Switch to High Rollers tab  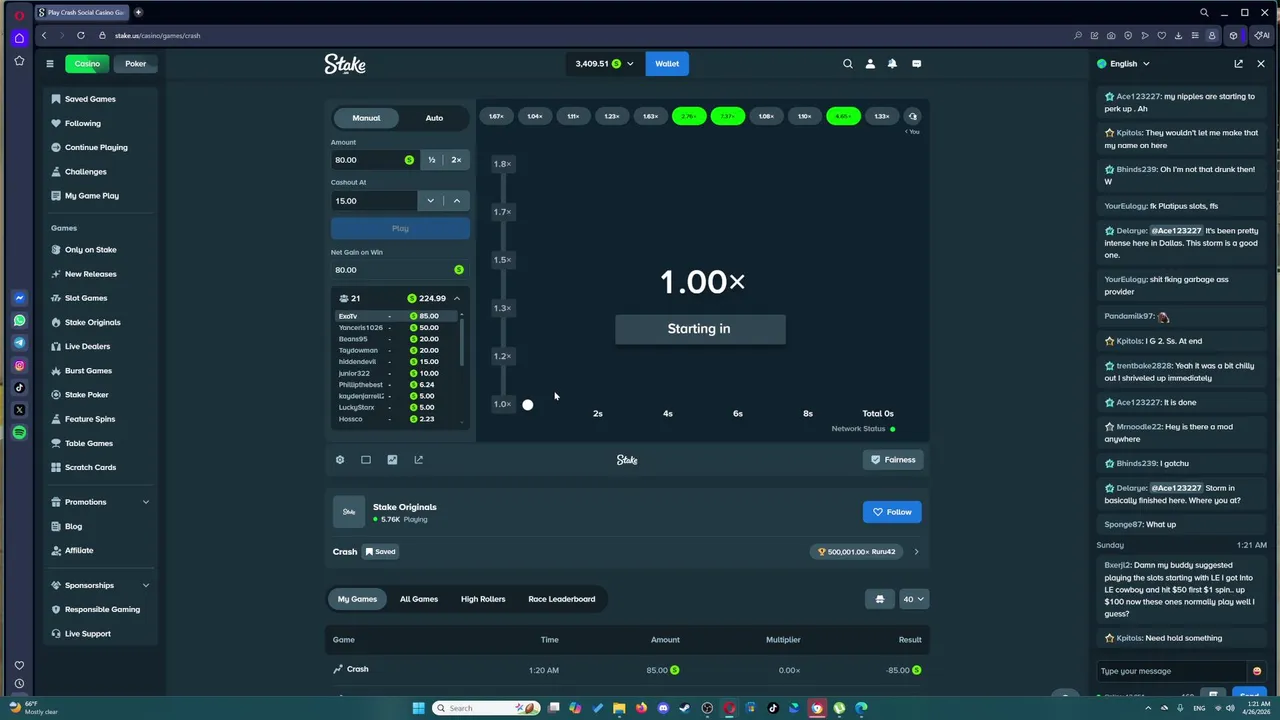pos(483,599)
